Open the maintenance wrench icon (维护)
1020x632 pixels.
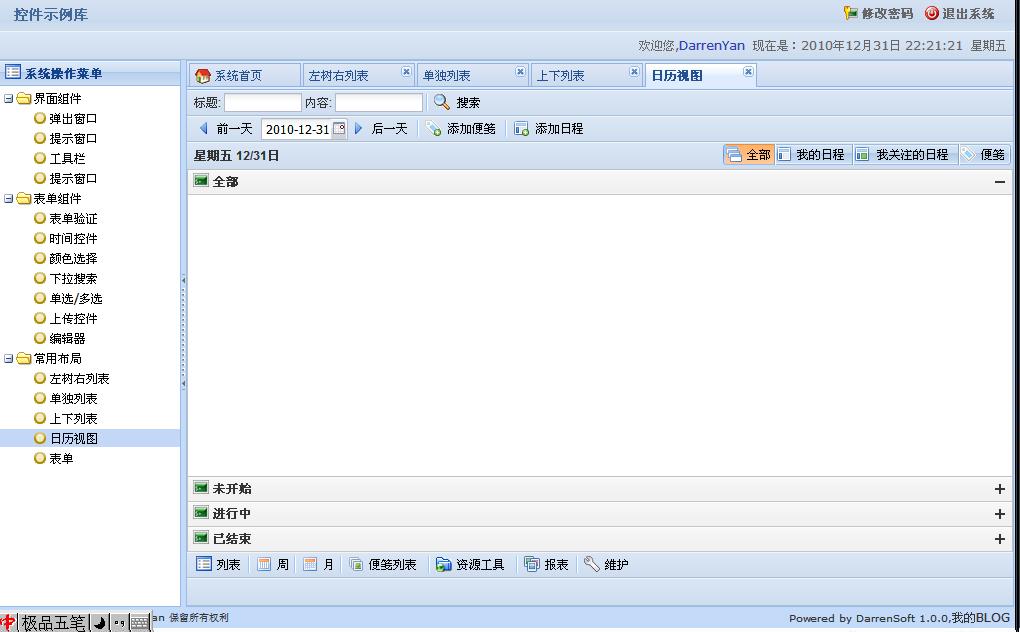[592, 565]
